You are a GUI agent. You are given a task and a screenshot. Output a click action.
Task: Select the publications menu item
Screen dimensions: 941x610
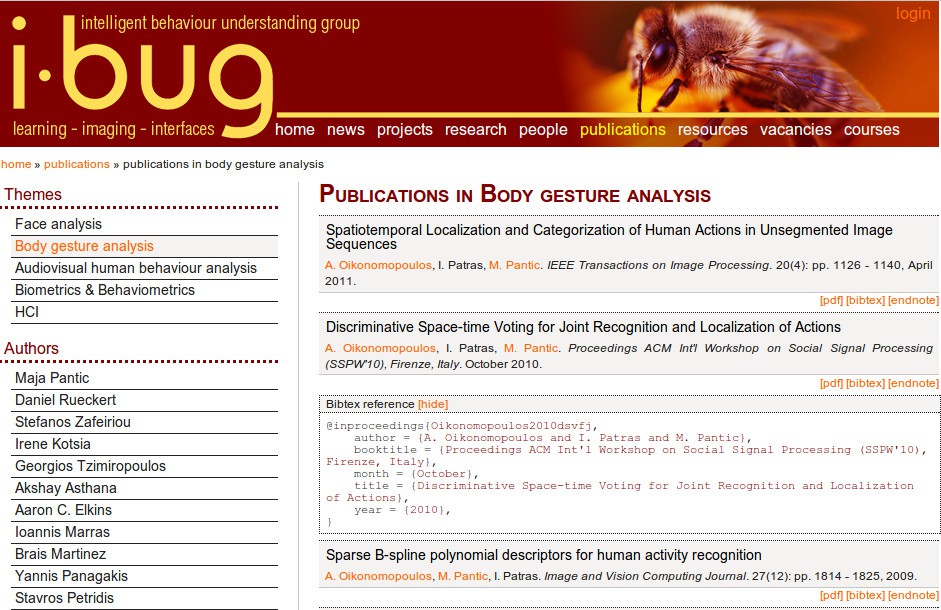coord(622,129)
